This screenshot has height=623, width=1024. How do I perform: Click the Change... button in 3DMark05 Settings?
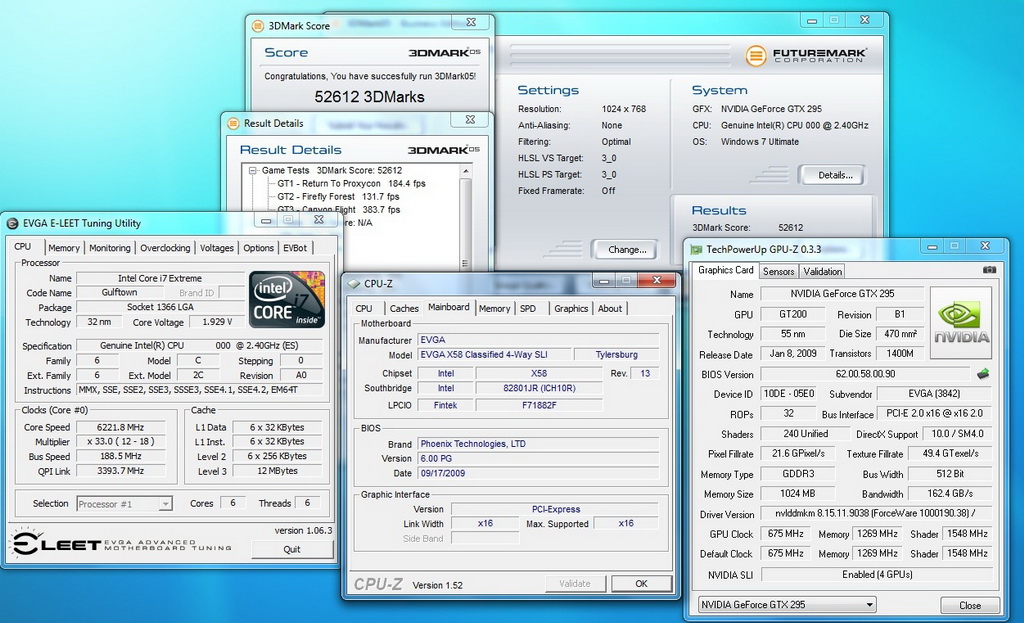click(x=626, y=249)
